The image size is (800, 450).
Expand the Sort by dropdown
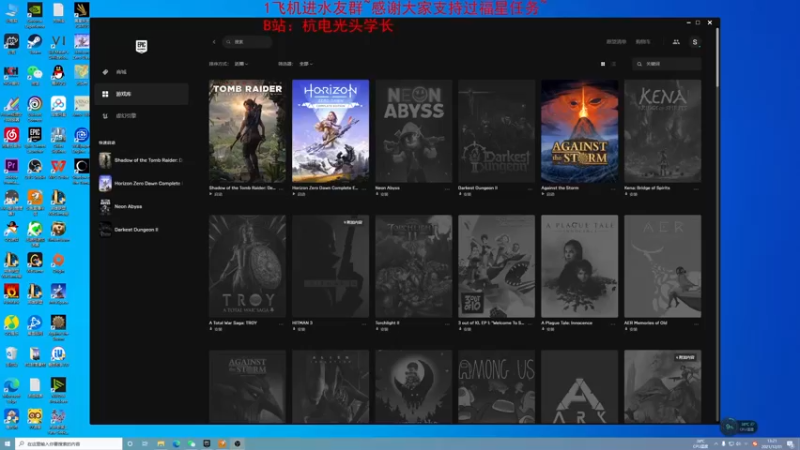[x=241, y=64]
